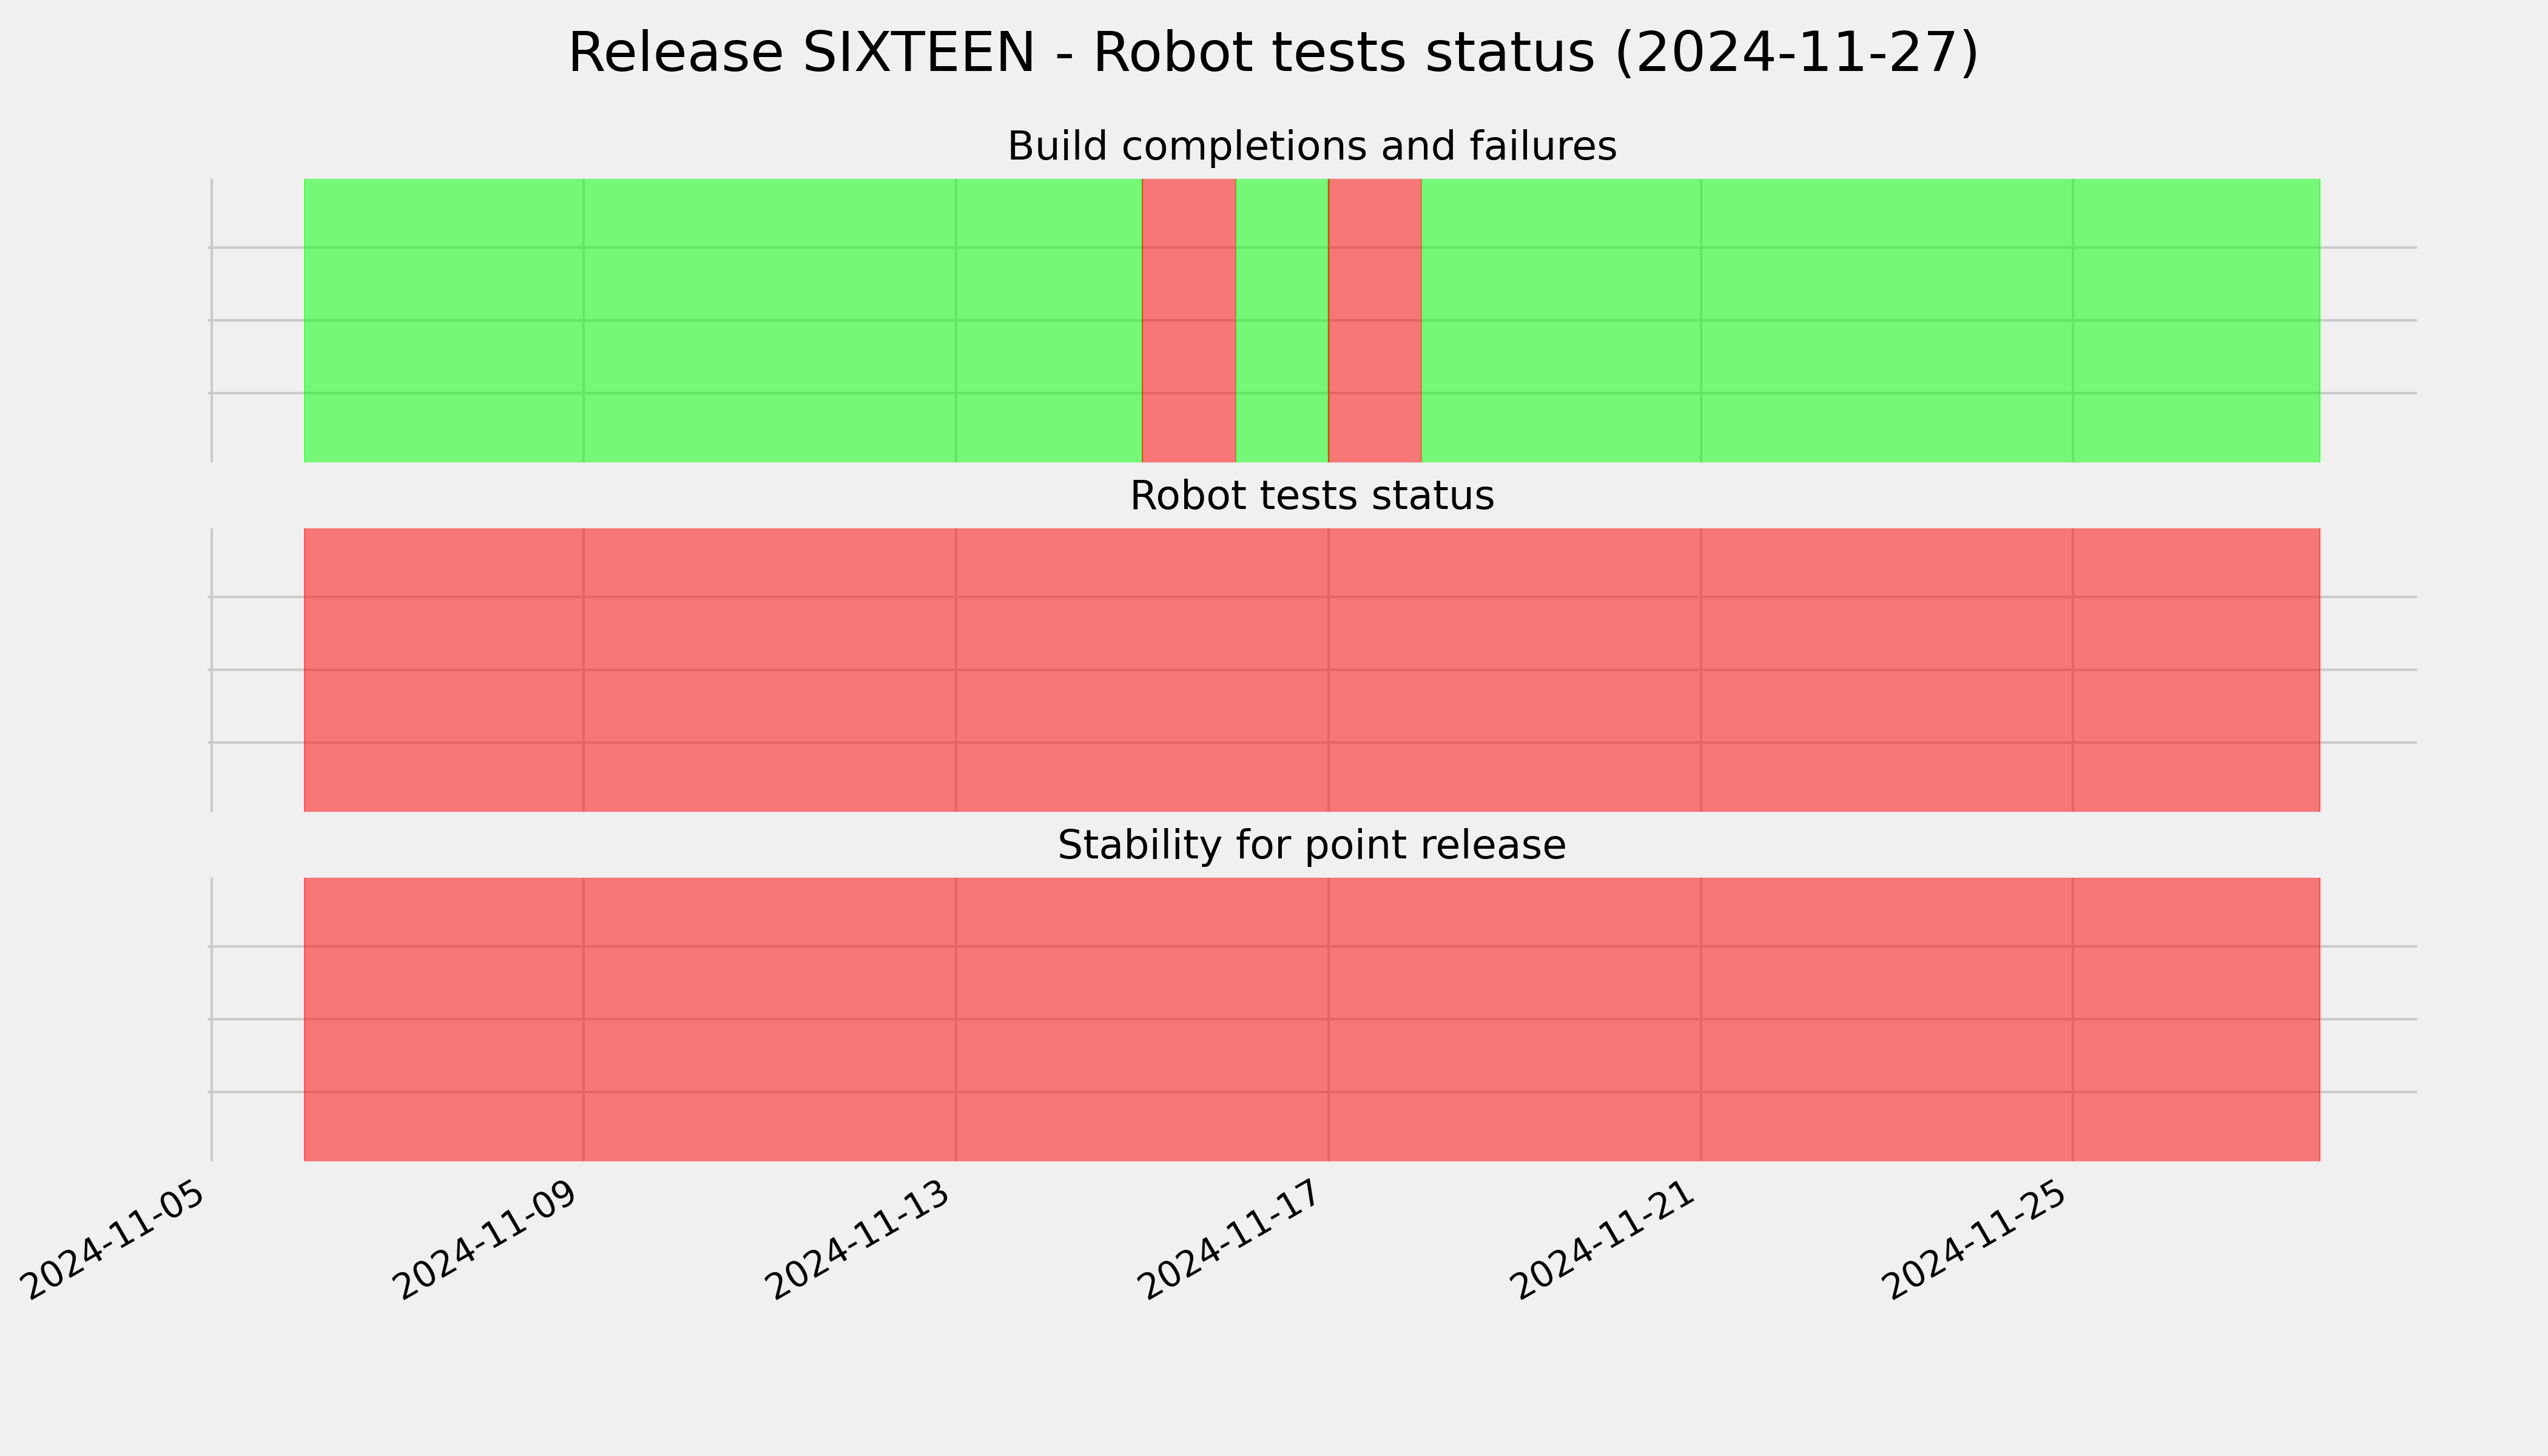2548x1456 pixels.
Task: Click the red Robot tests status bar
Action: pyautogui.click(x=1312, y=670)
